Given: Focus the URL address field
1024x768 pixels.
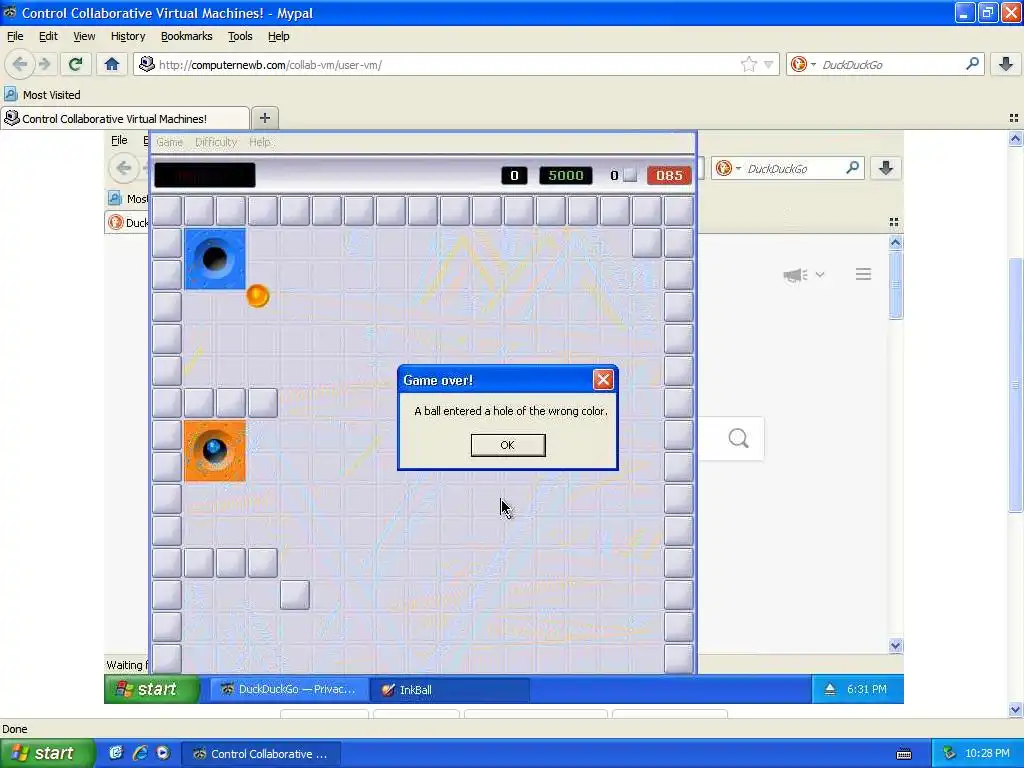Looking at the screenshot, I should (x=447, y=64).
